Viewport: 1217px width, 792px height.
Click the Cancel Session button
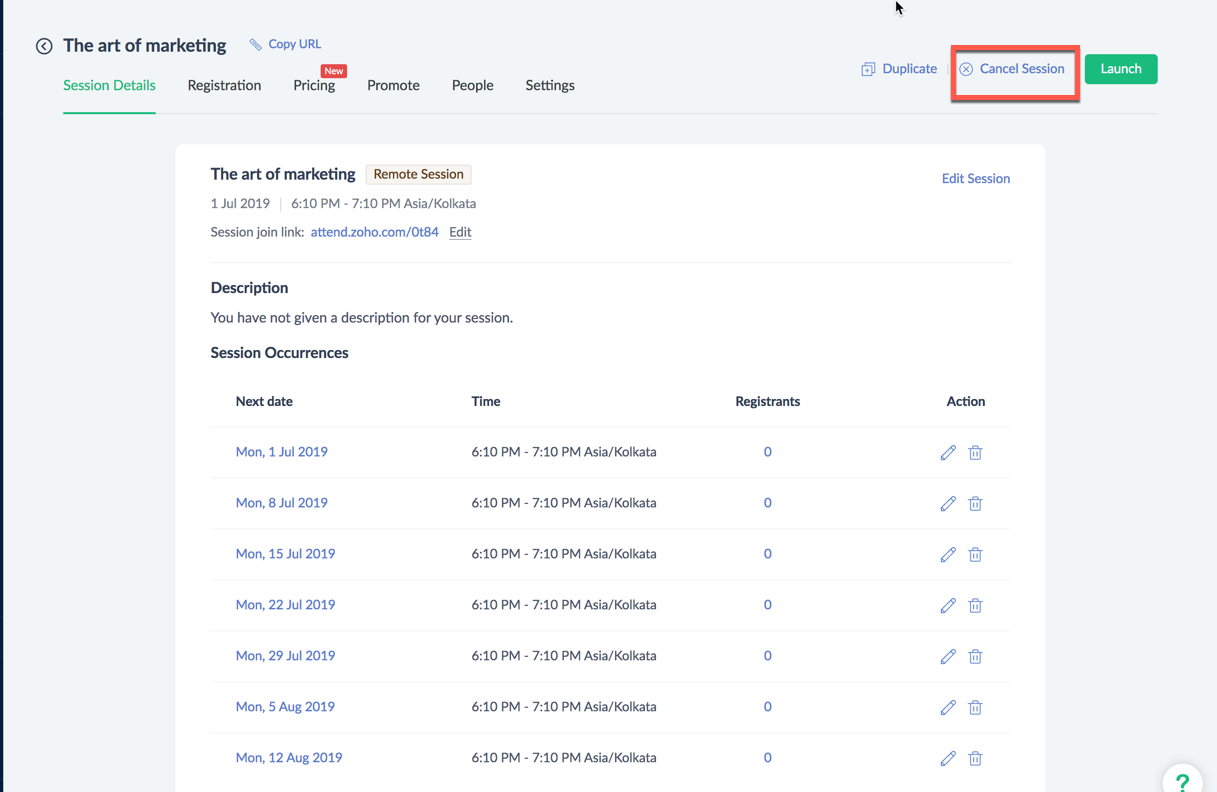[x=1013, y=69]
